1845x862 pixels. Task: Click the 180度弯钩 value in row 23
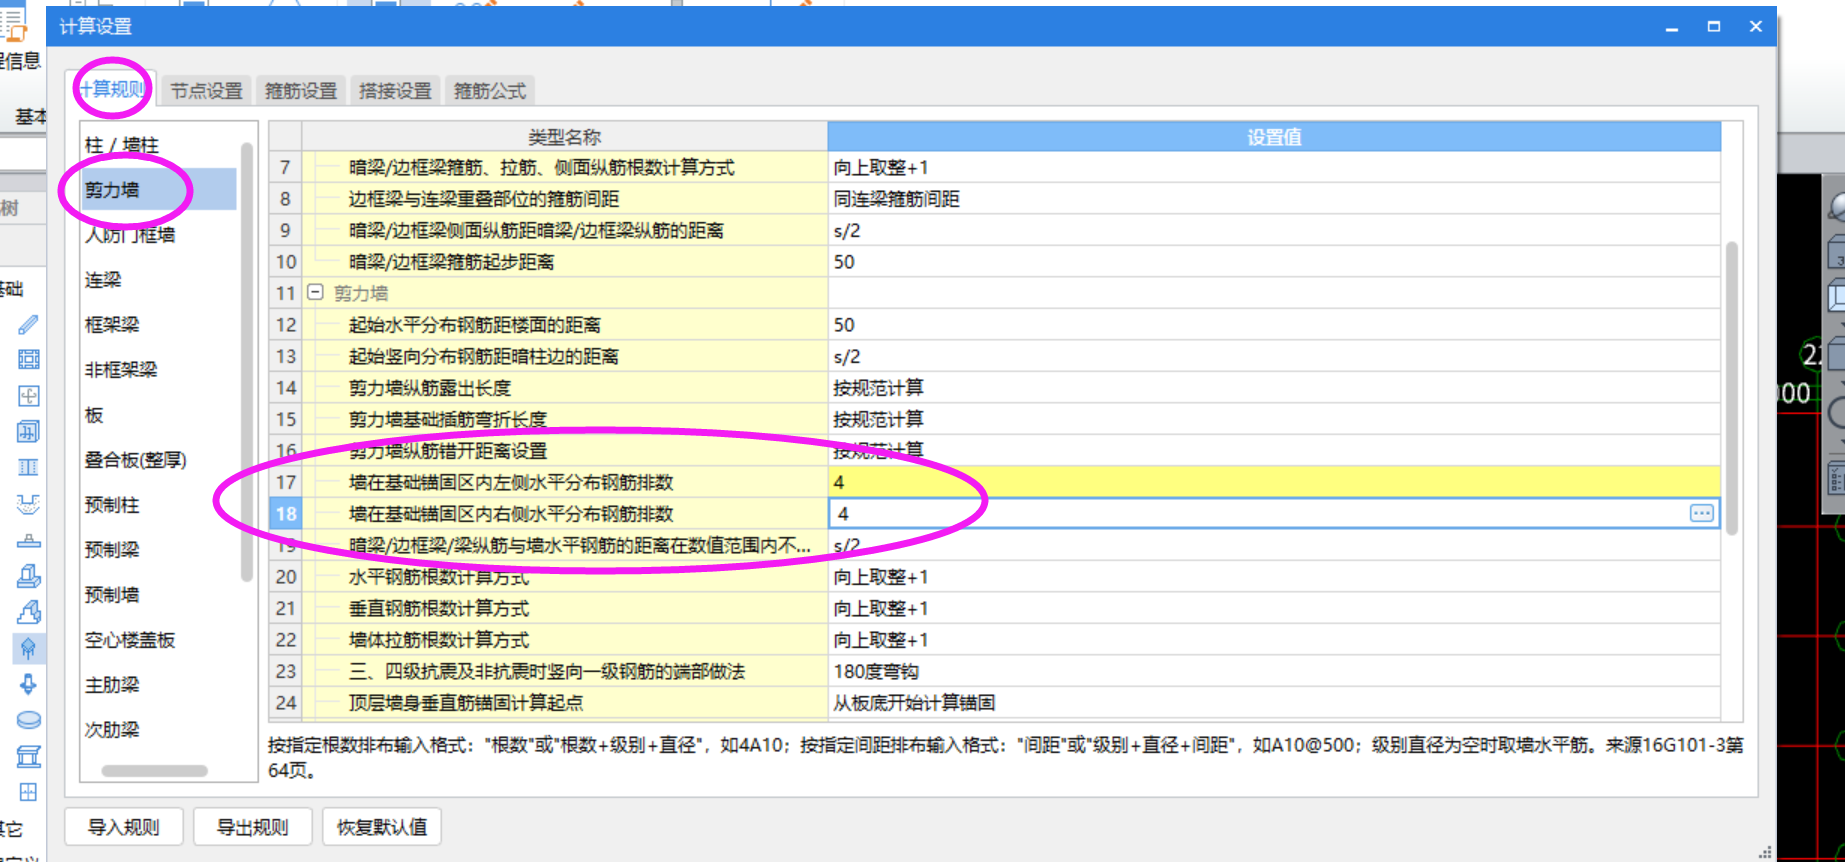(1274, 671)
